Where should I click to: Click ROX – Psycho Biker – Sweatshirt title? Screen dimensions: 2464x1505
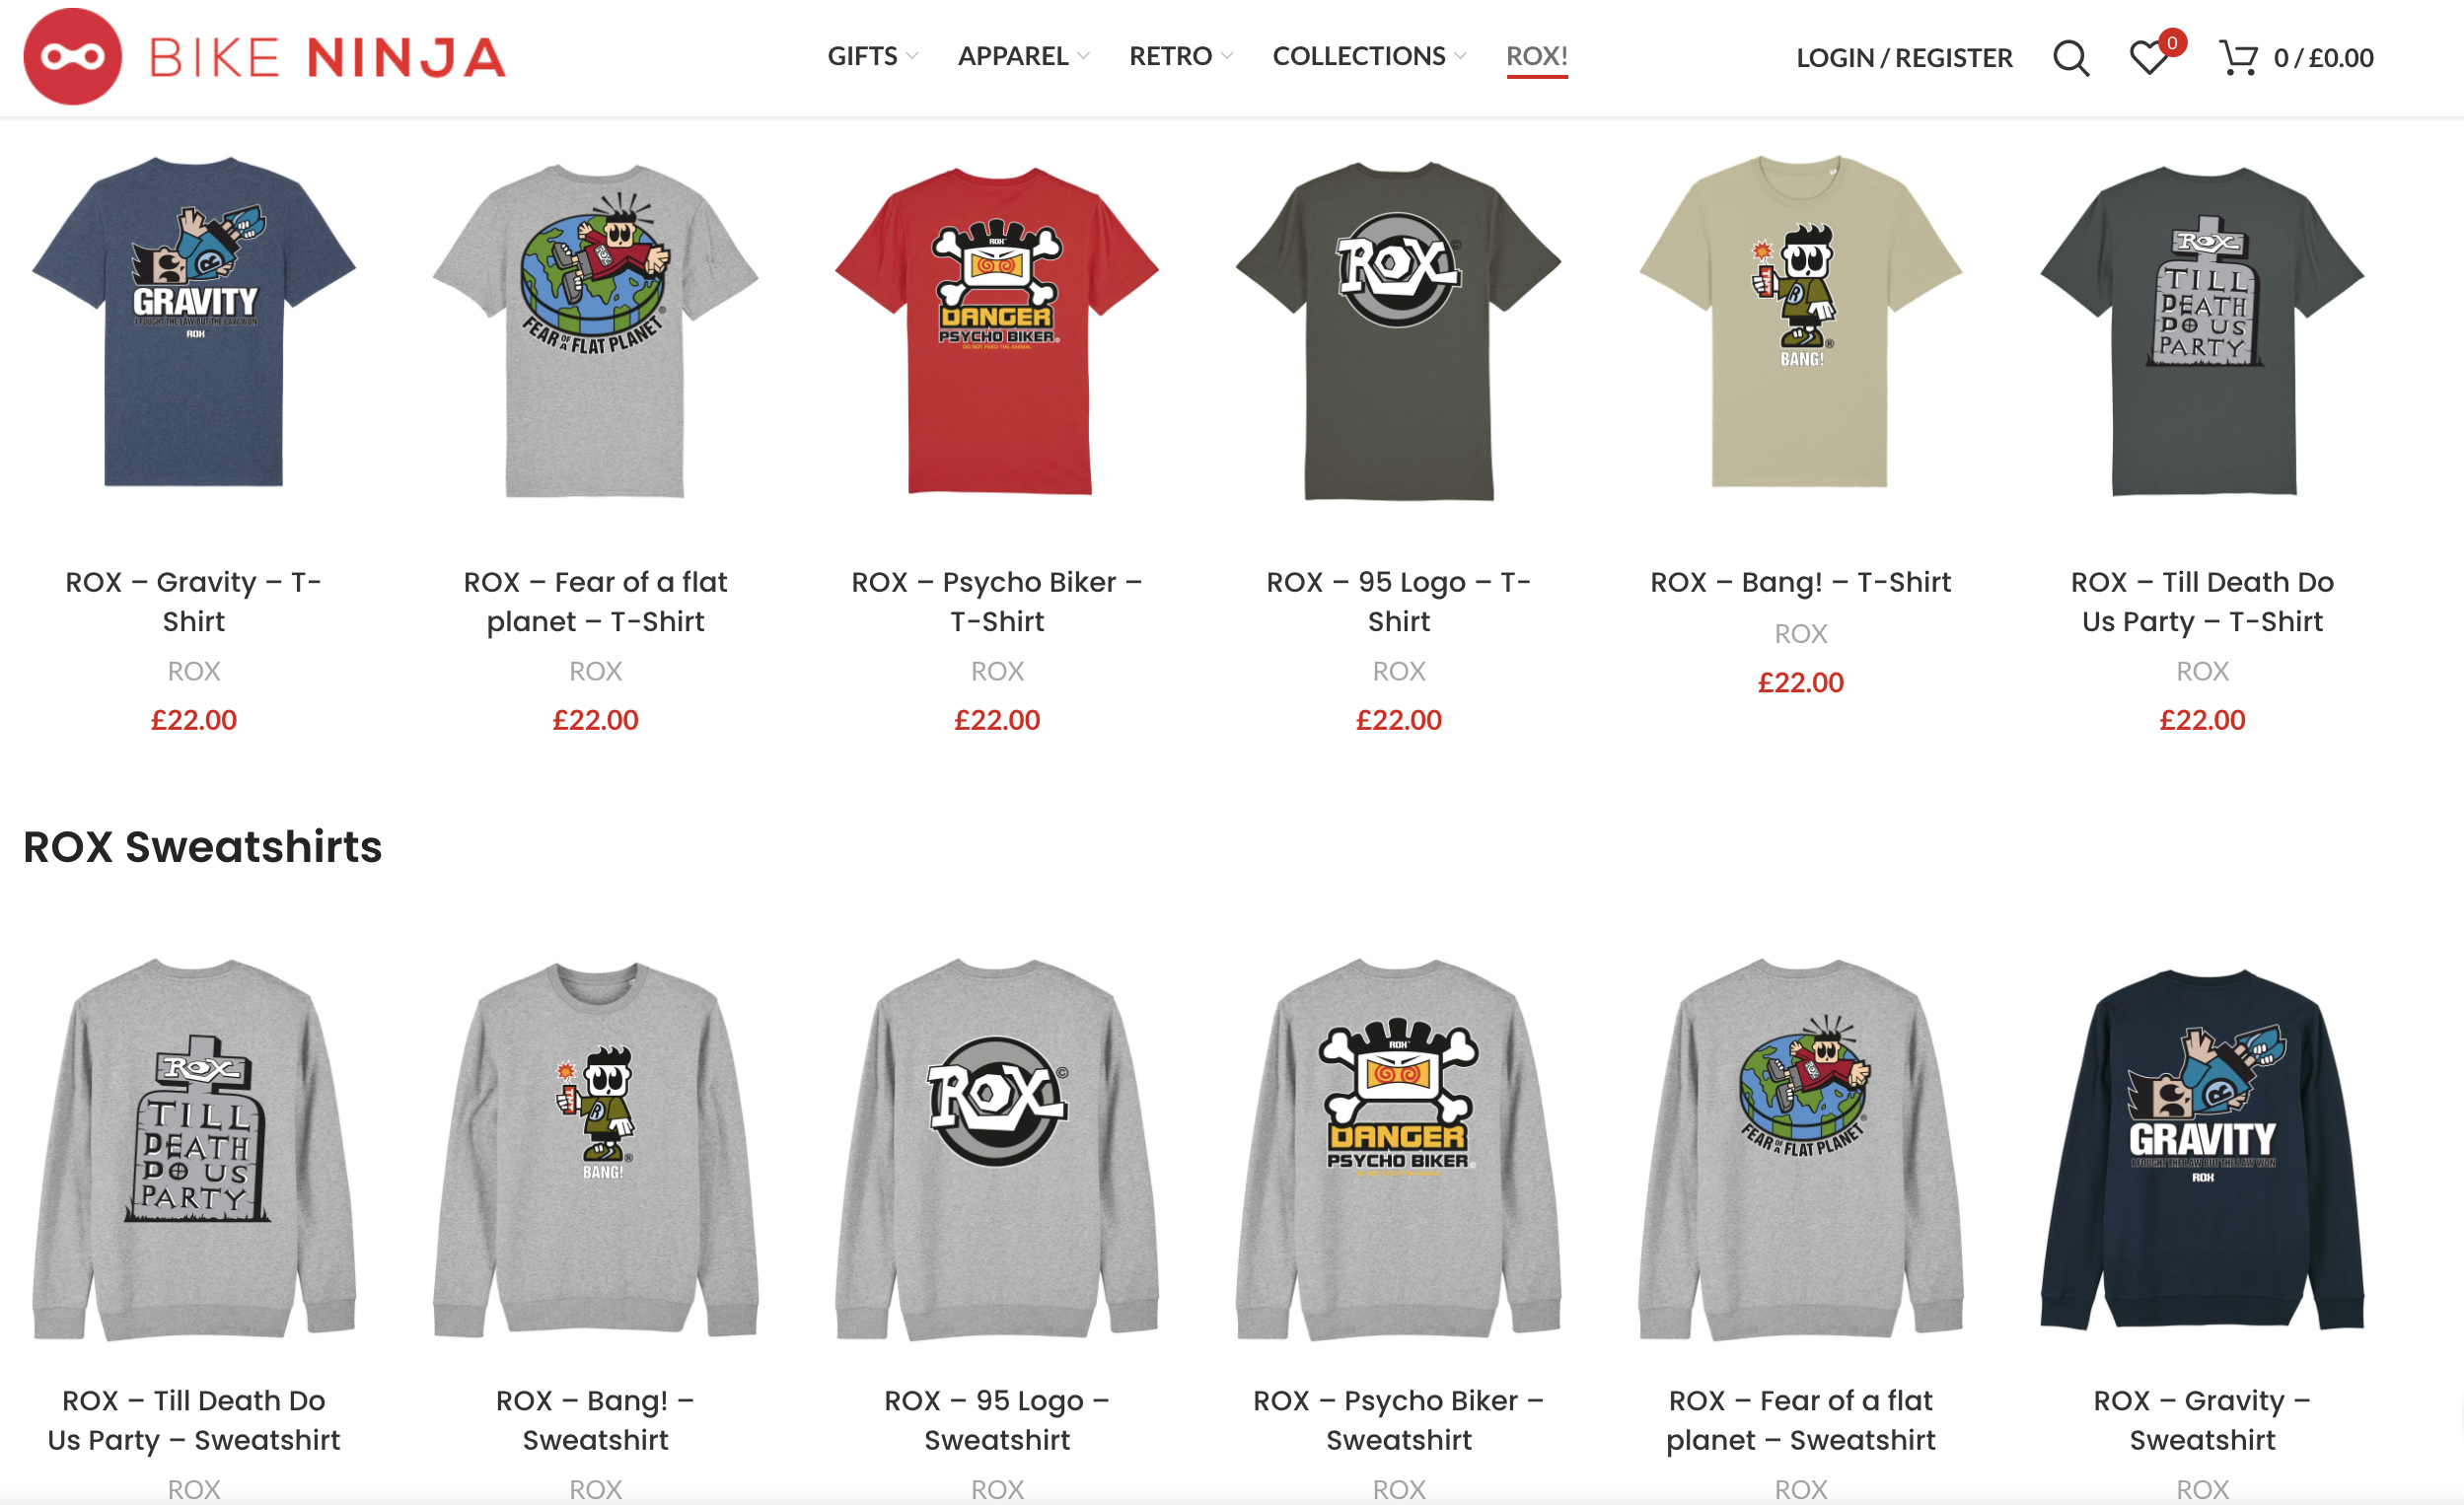click(x=1398, y=1419)
